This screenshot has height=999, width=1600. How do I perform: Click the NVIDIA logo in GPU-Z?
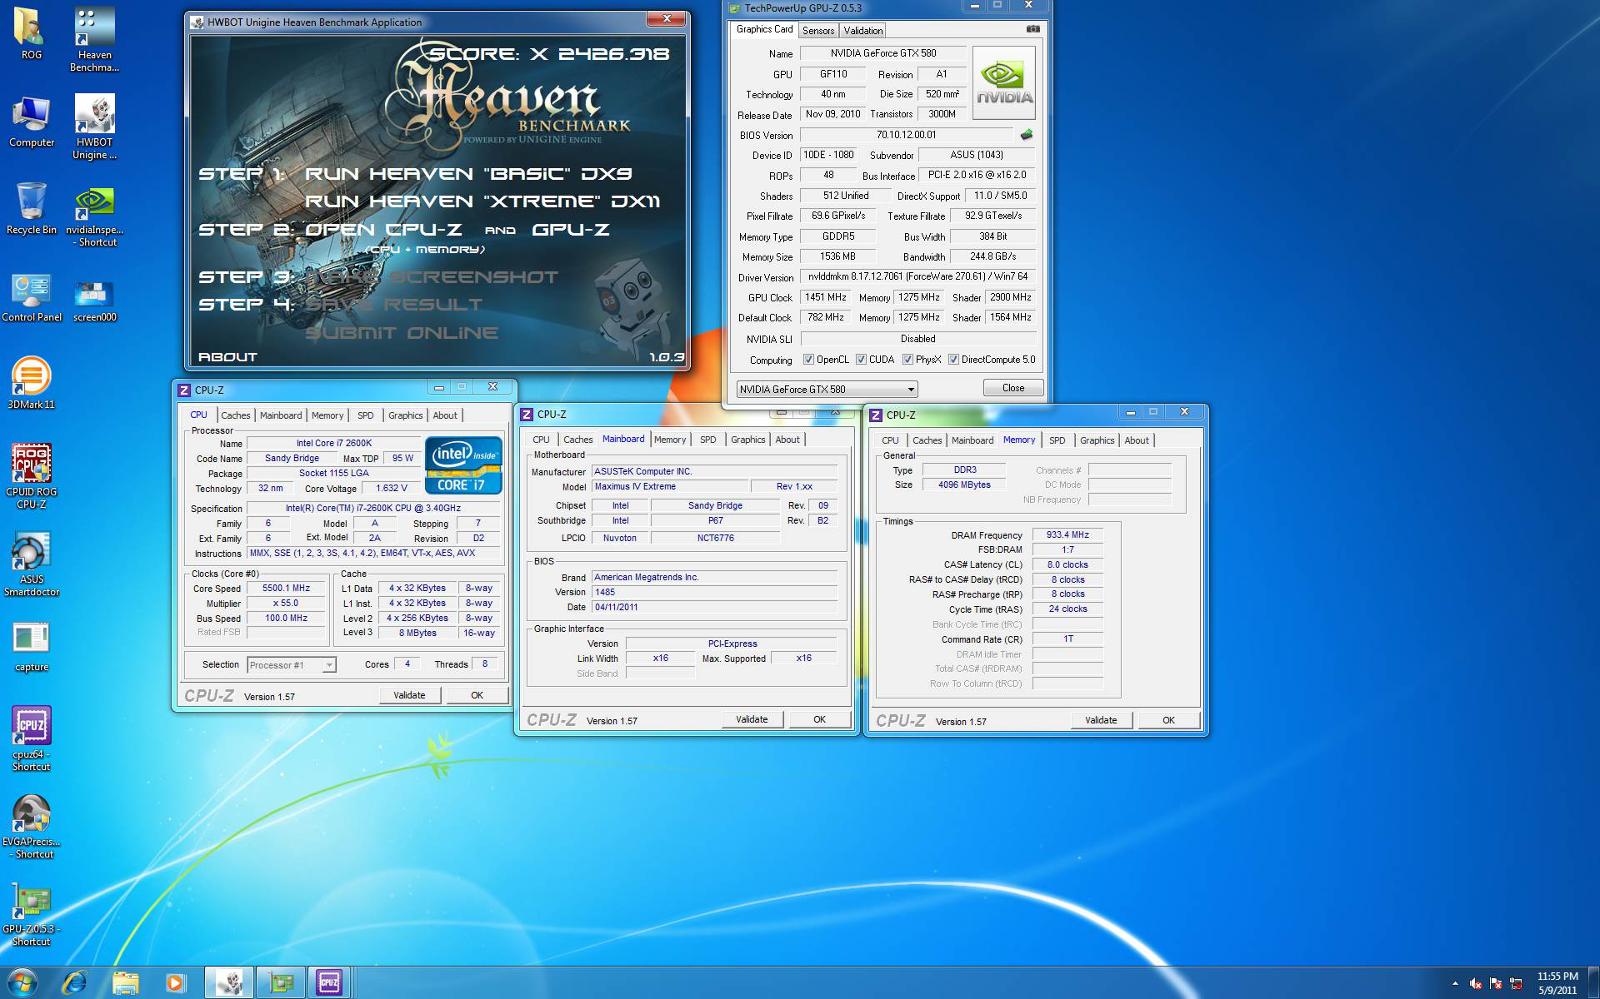(1003, 83)
